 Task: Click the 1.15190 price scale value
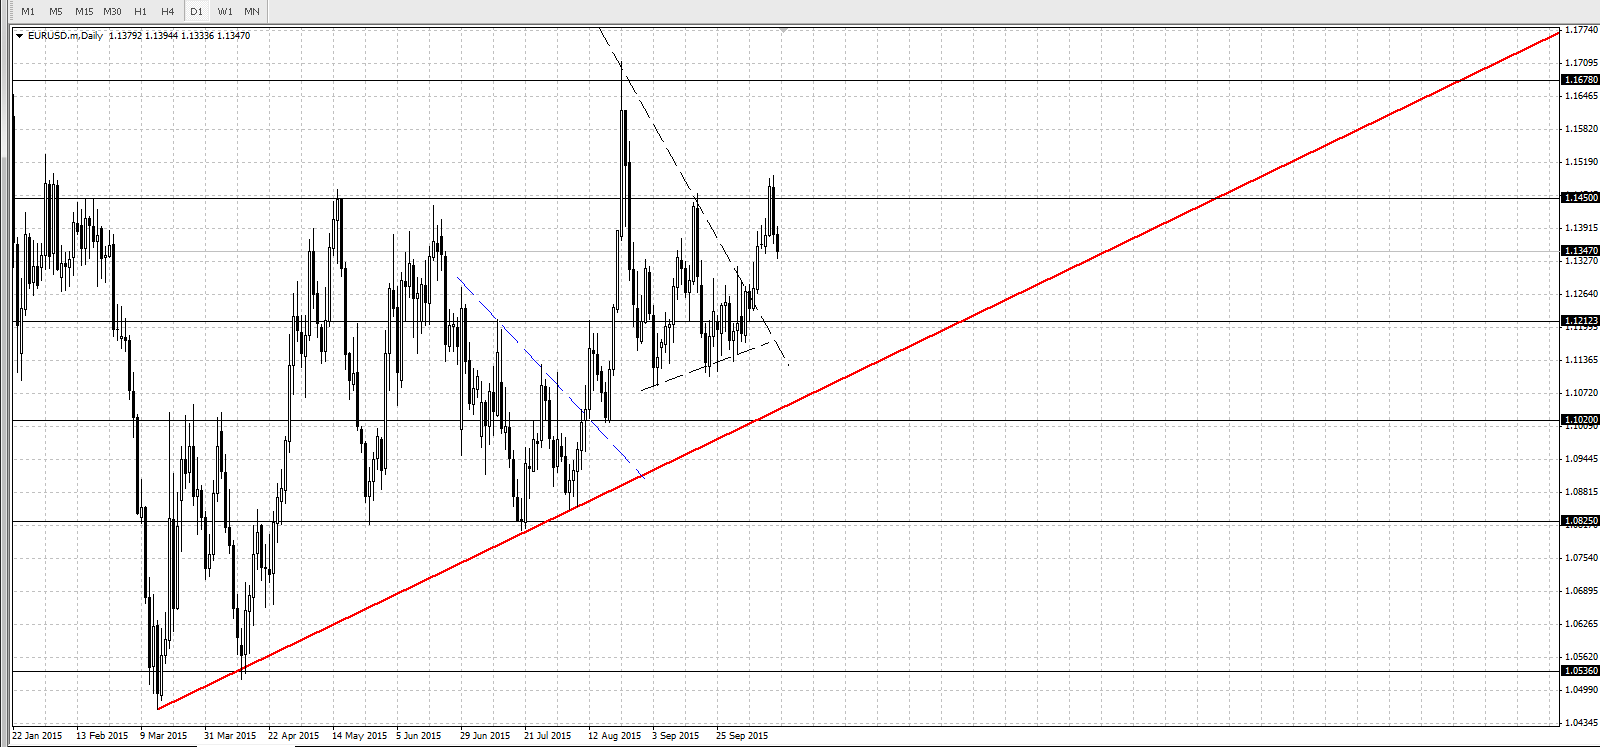click(x=1581, y=162)
